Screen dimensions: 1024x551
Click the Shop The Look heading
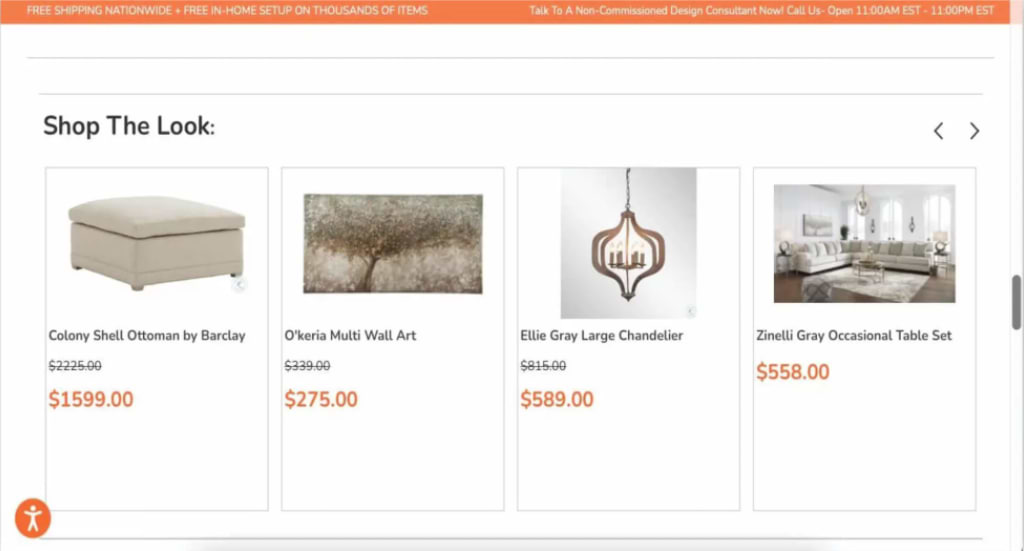click(129, 126)
